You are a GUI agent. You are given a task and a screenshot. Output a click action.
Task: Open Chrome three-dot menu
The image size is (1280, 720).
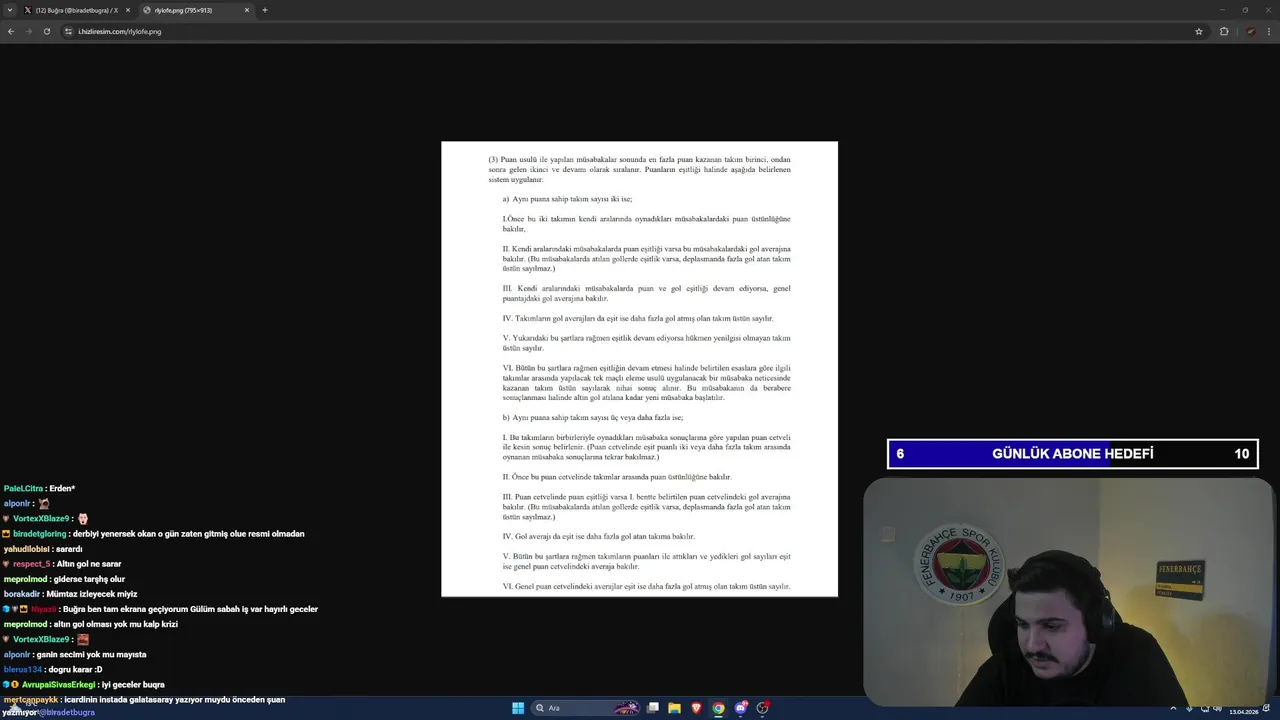1269,31
